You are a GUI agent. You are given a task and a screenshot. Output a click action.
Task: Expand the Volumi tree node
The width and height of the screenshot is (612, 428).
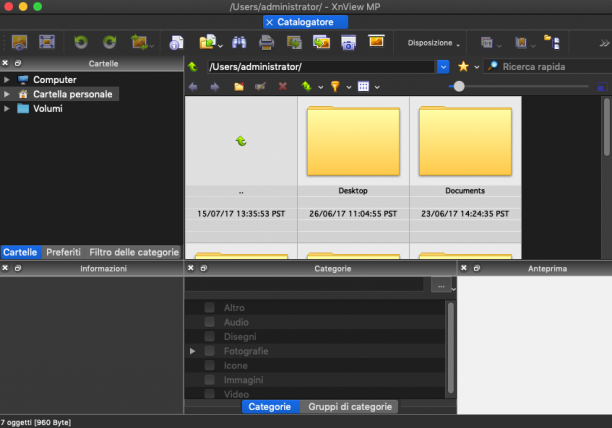click(7, 108)
